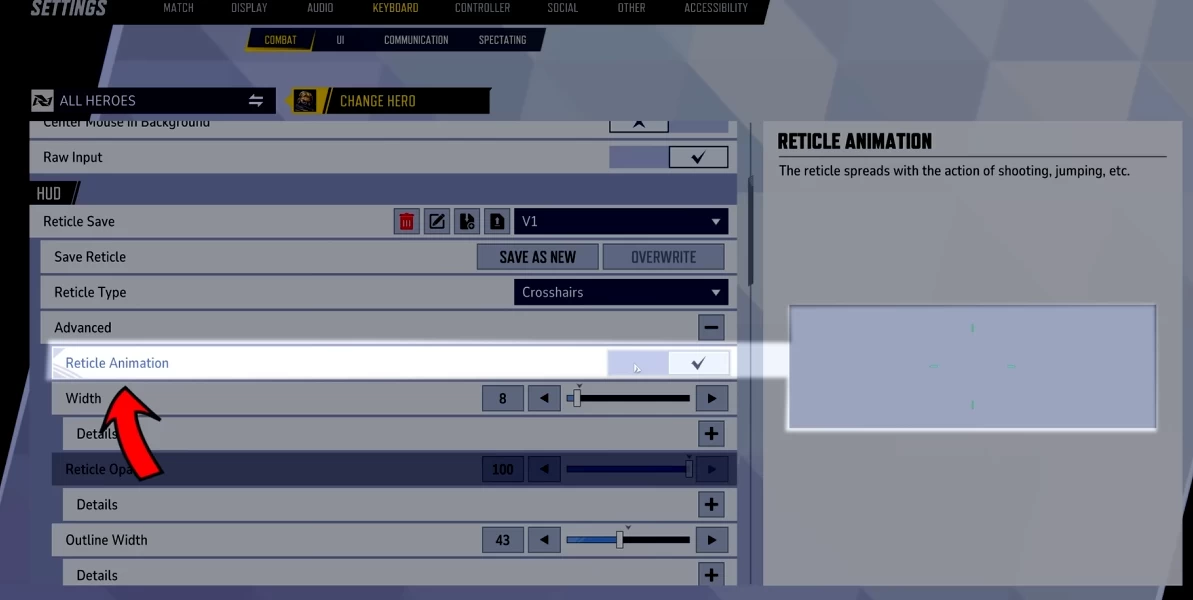
Task: Increase Outline Width with right arrow
Action: click(711, 541)
